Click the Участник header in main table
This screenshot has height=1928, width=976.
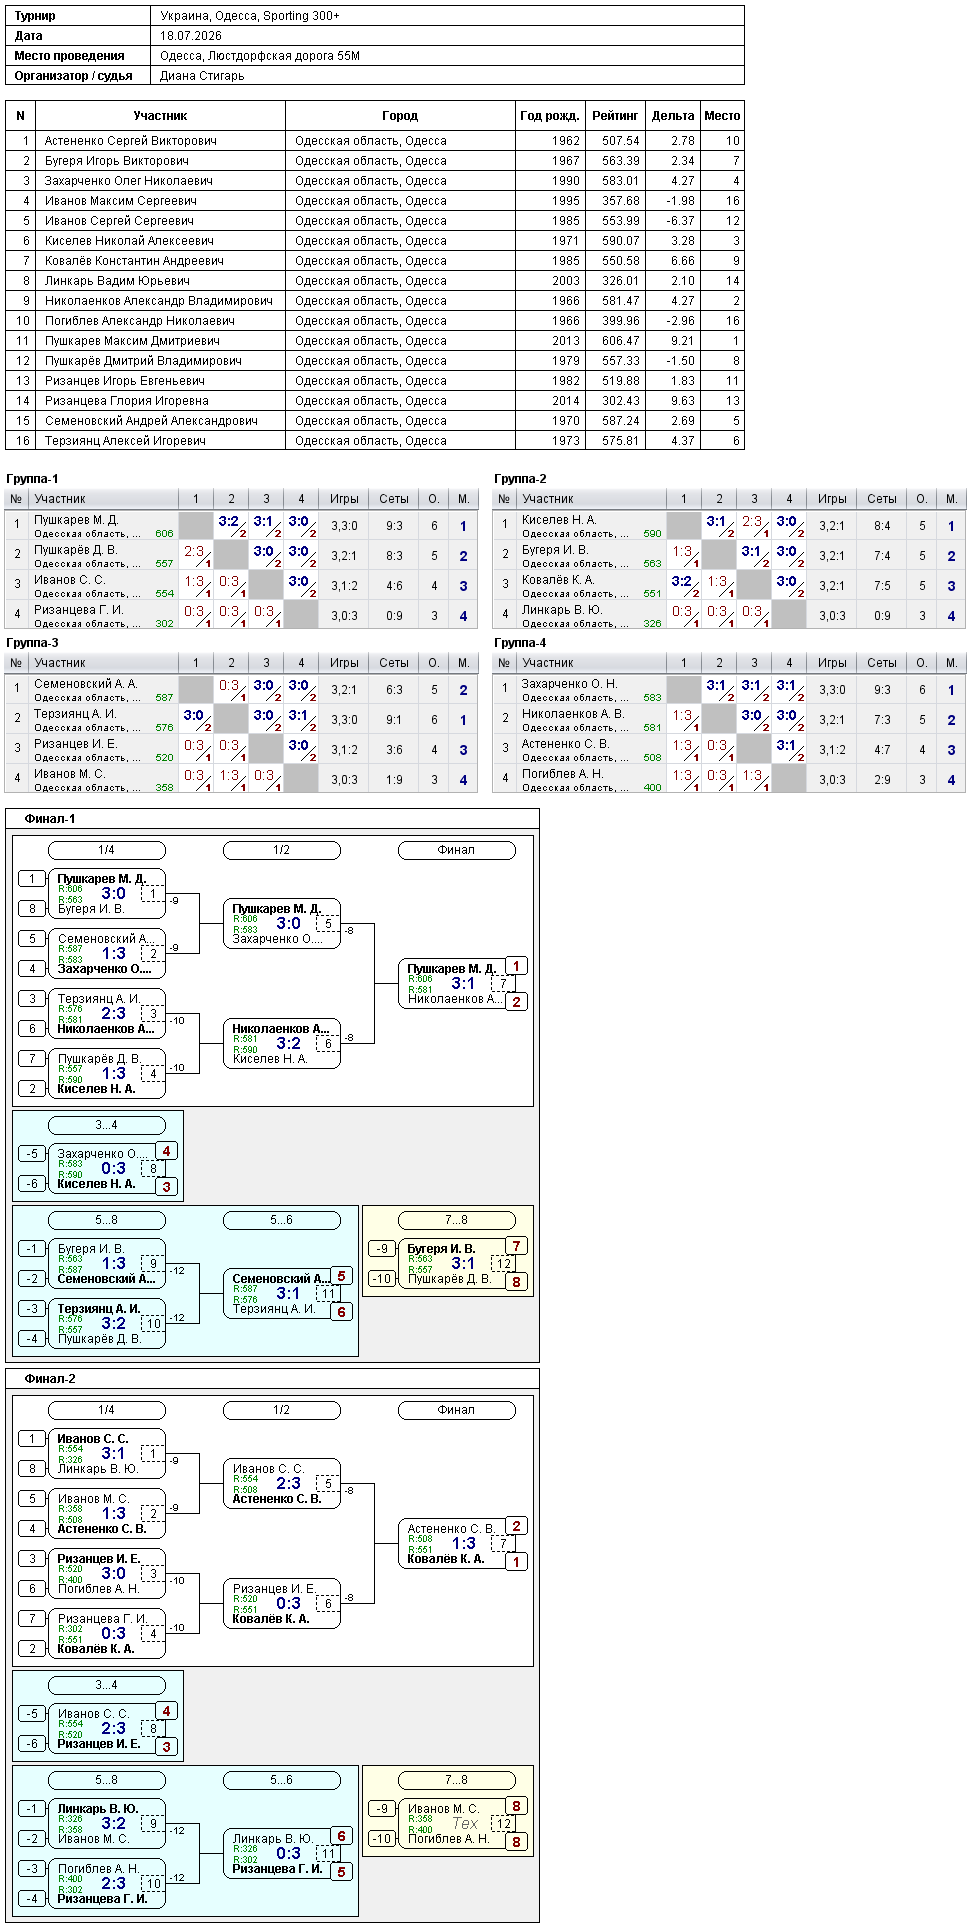click(x=160, y=116)
